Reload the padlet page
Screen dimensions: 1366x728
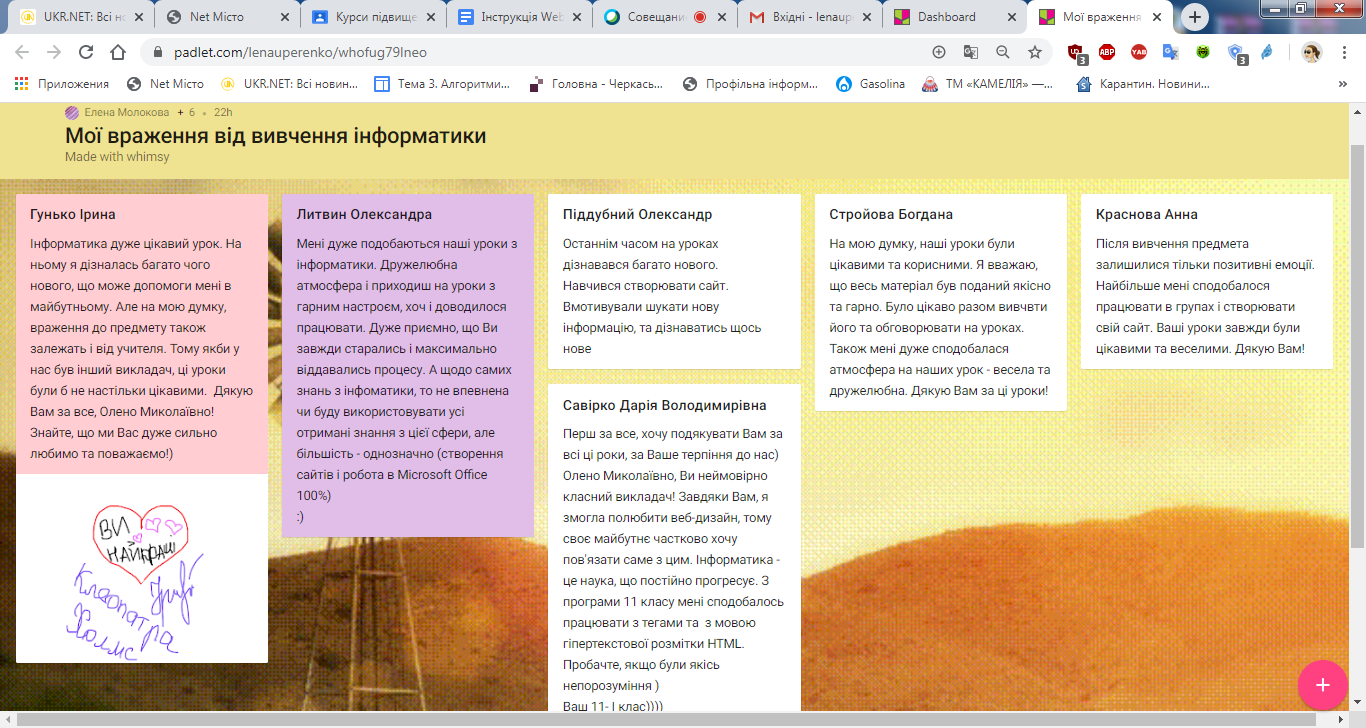coord(86,52)
